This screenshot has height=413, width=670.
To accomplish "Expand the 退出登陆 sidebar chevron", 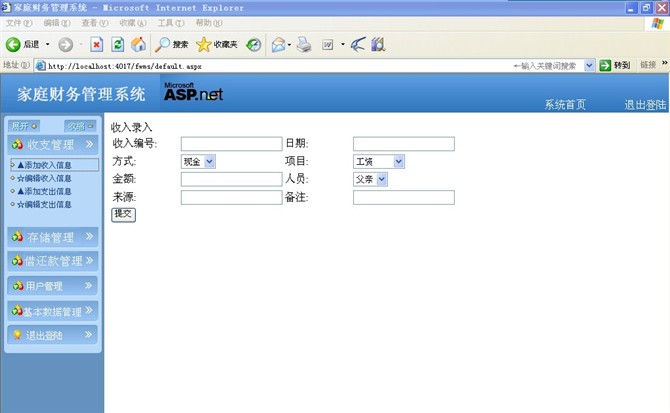I will [88, 334].
